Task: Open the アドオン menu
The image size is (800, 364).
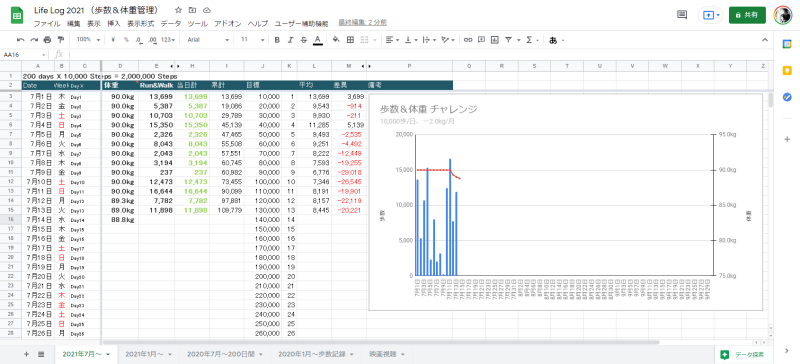Action: coord(228,23)
